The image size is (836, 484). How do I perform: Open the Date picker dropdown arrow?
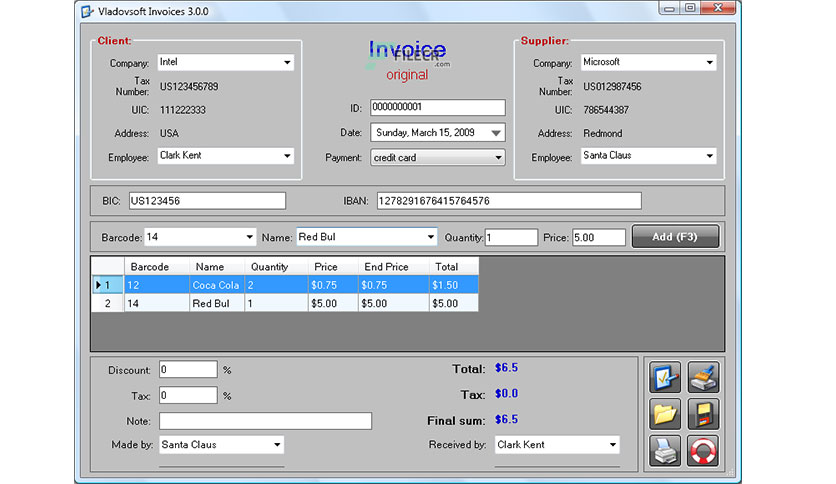[x=496, y=133]
